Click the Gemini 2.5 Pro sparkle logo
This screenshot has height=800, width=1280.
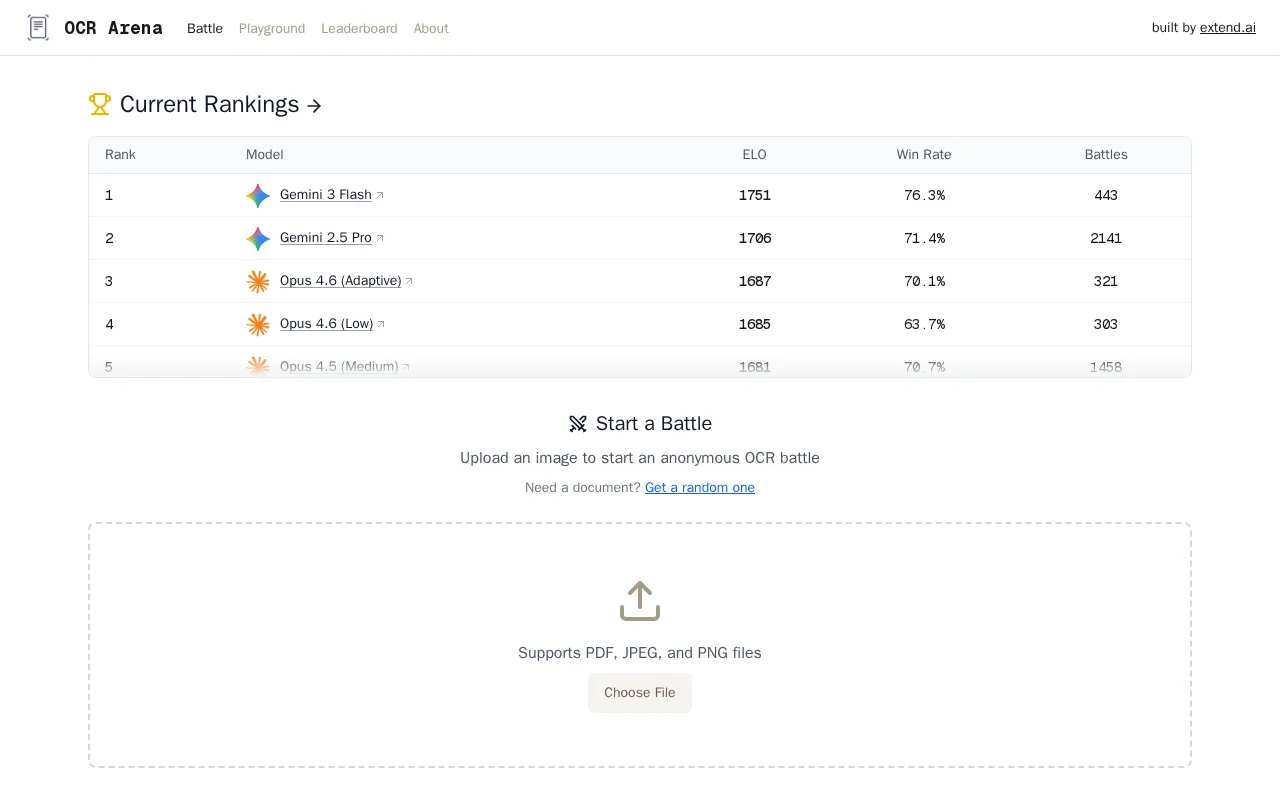click(x=258, y=239)
